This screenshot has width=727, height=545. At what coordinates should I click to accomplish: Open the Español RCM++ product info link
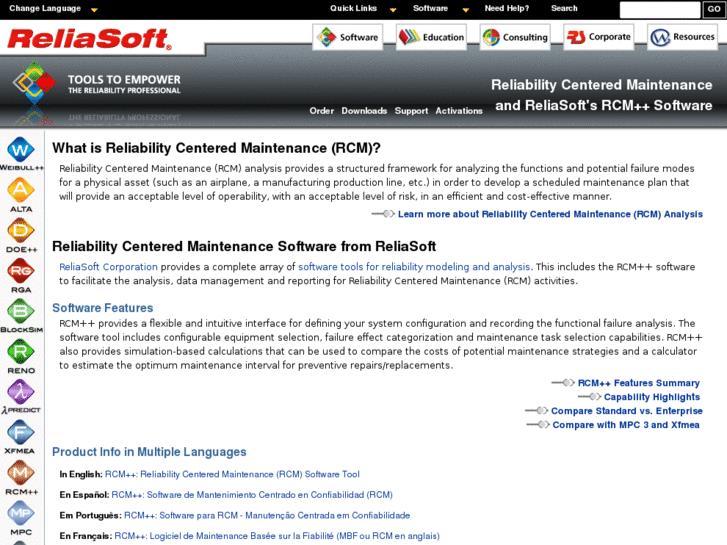(x=252, y=494)
